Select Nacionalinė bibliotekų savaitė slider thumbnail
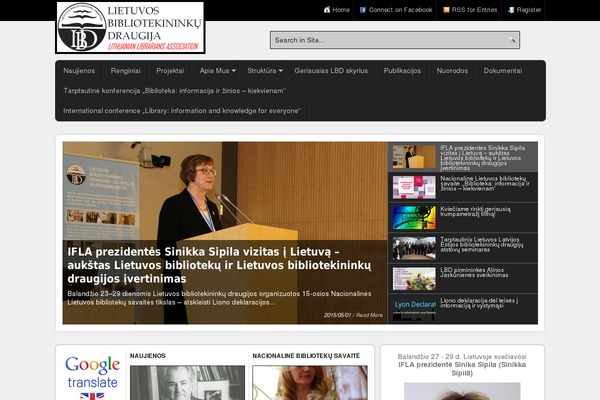 [x=414, y=187]
